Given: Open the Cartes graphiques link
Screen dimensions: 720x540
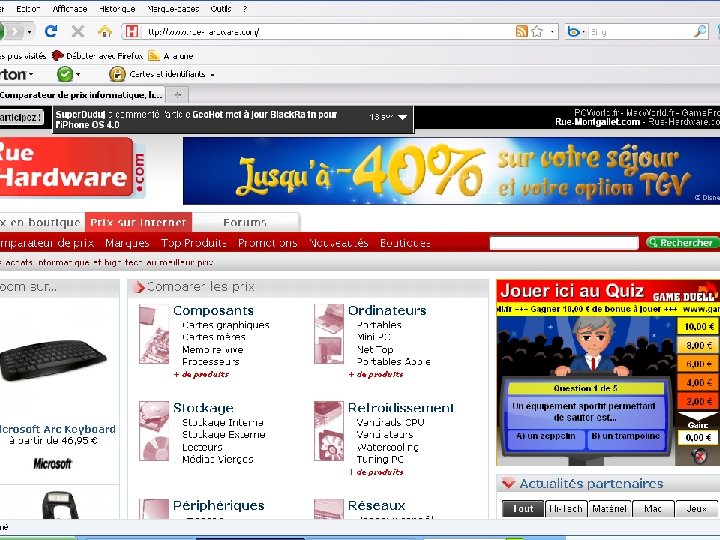Looking at the screenshot, I should 225,325.
